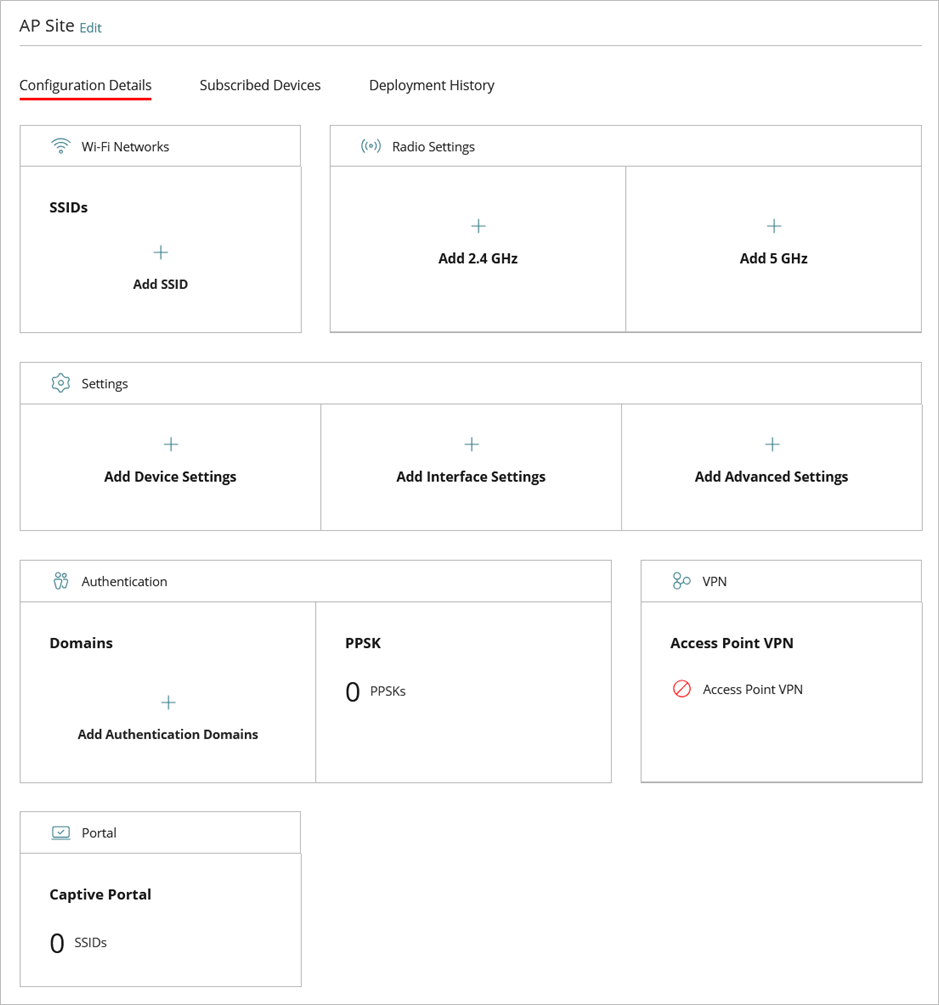Click the disabled Access Point VPN icon

click(682, 689)
